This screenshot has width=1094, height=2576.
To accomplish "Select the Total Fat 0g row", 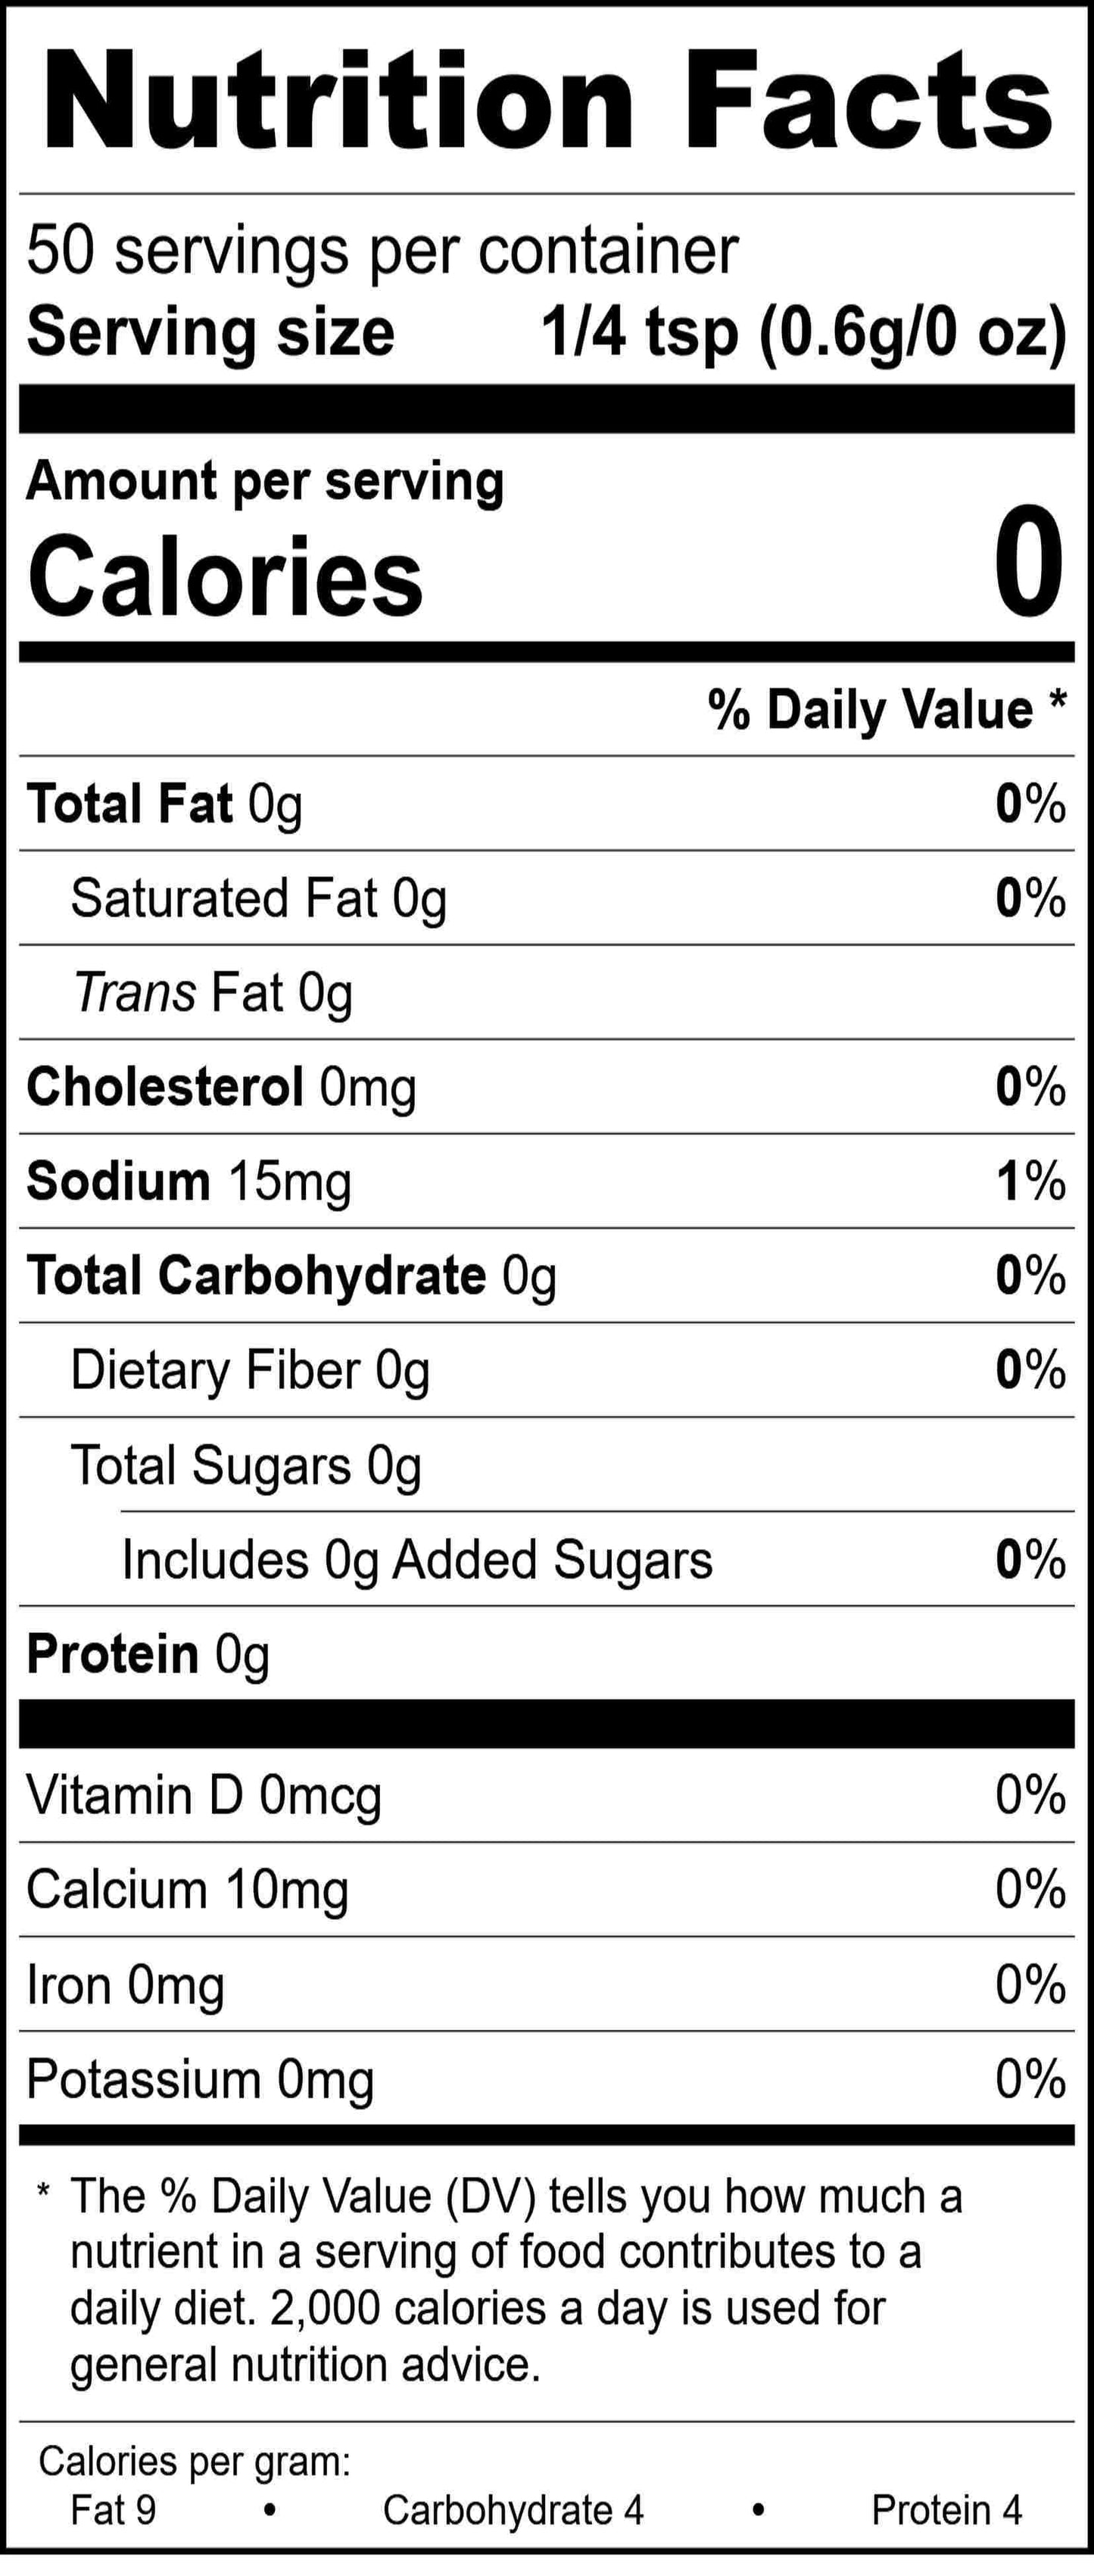I will [x=164, y=804].
